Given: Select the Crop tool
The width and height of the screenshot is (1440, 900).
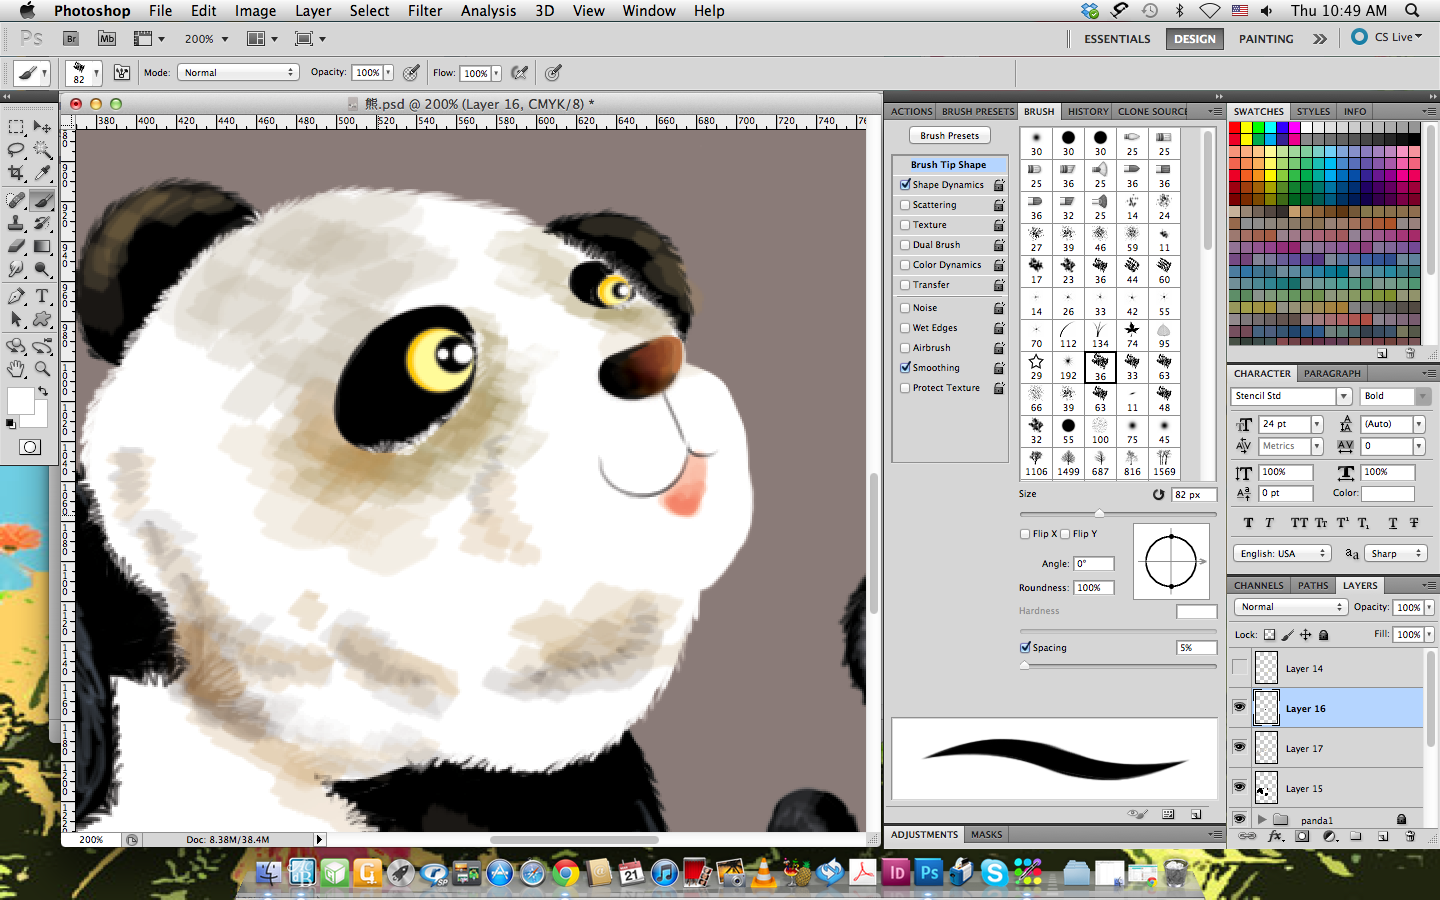Looking at the screenshot, I should pos(16,173).
